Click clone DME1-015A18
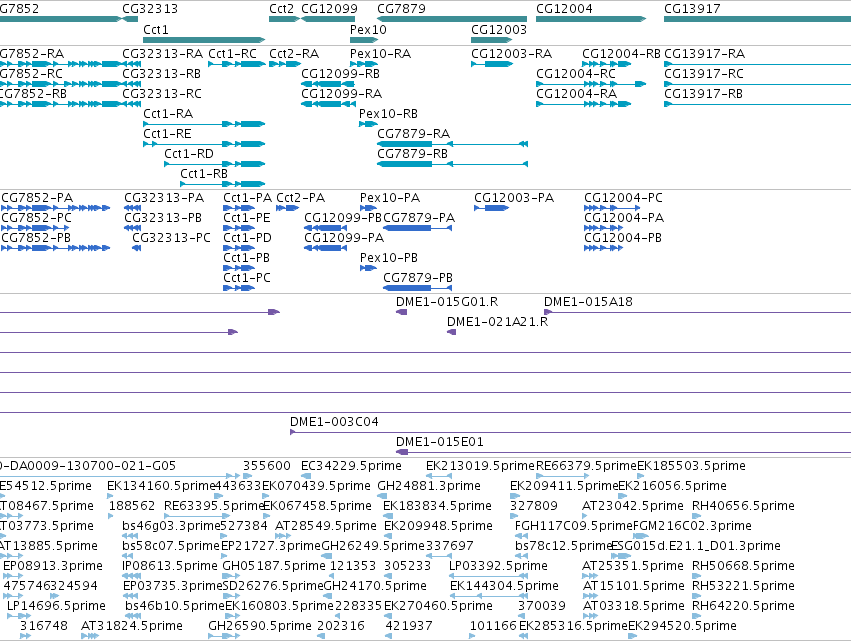 point(697,312)
